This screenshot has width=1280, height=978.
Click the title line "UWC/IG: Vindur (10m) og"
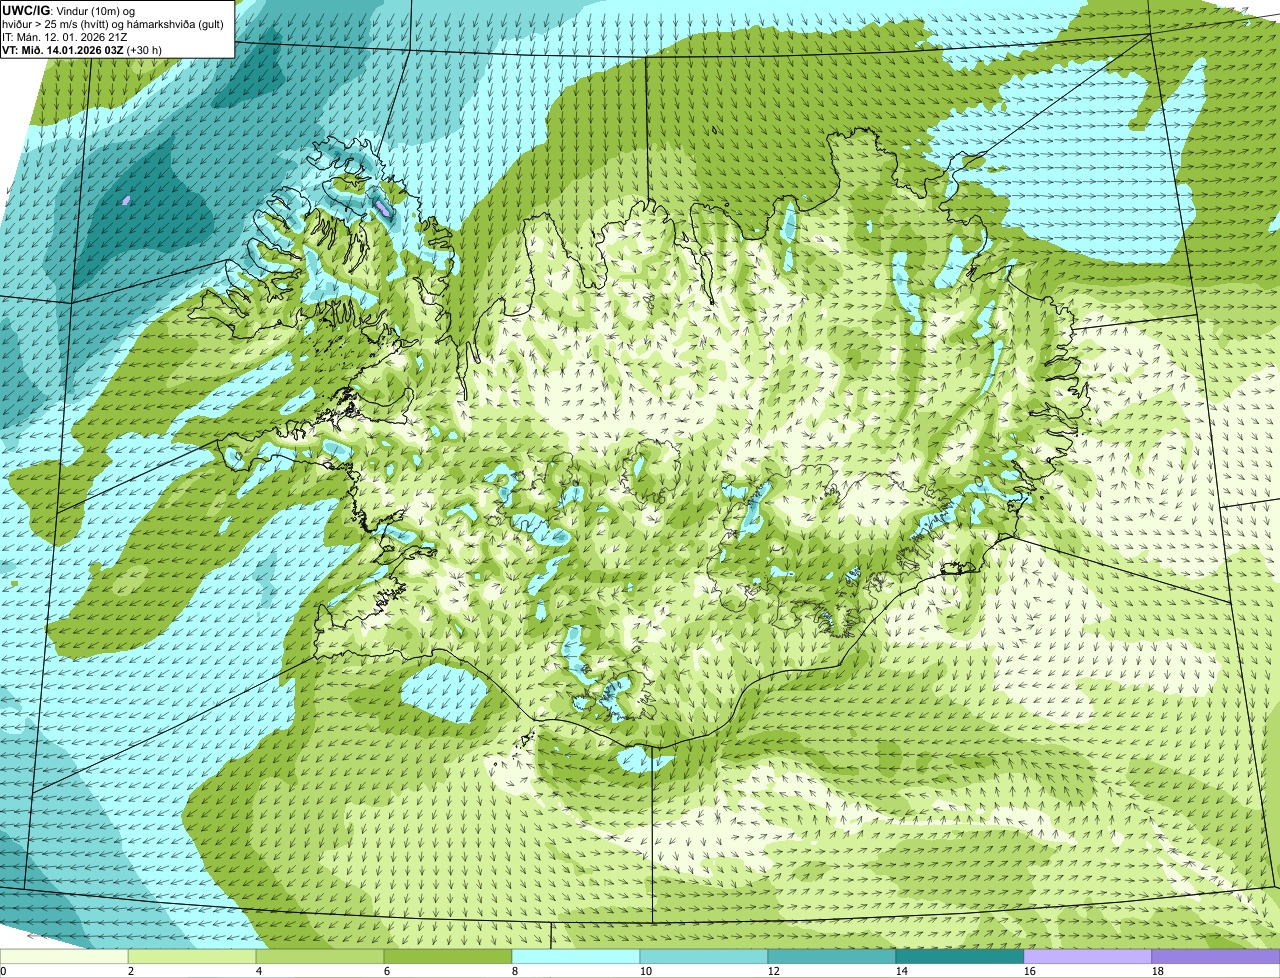(68, 10)
